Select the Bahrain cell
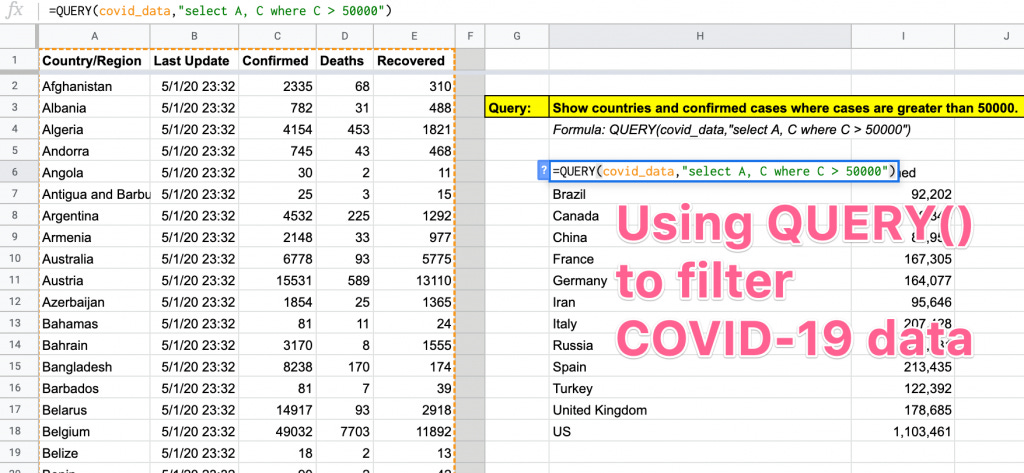Screen dimensions: 1024x473 (95, 345)
